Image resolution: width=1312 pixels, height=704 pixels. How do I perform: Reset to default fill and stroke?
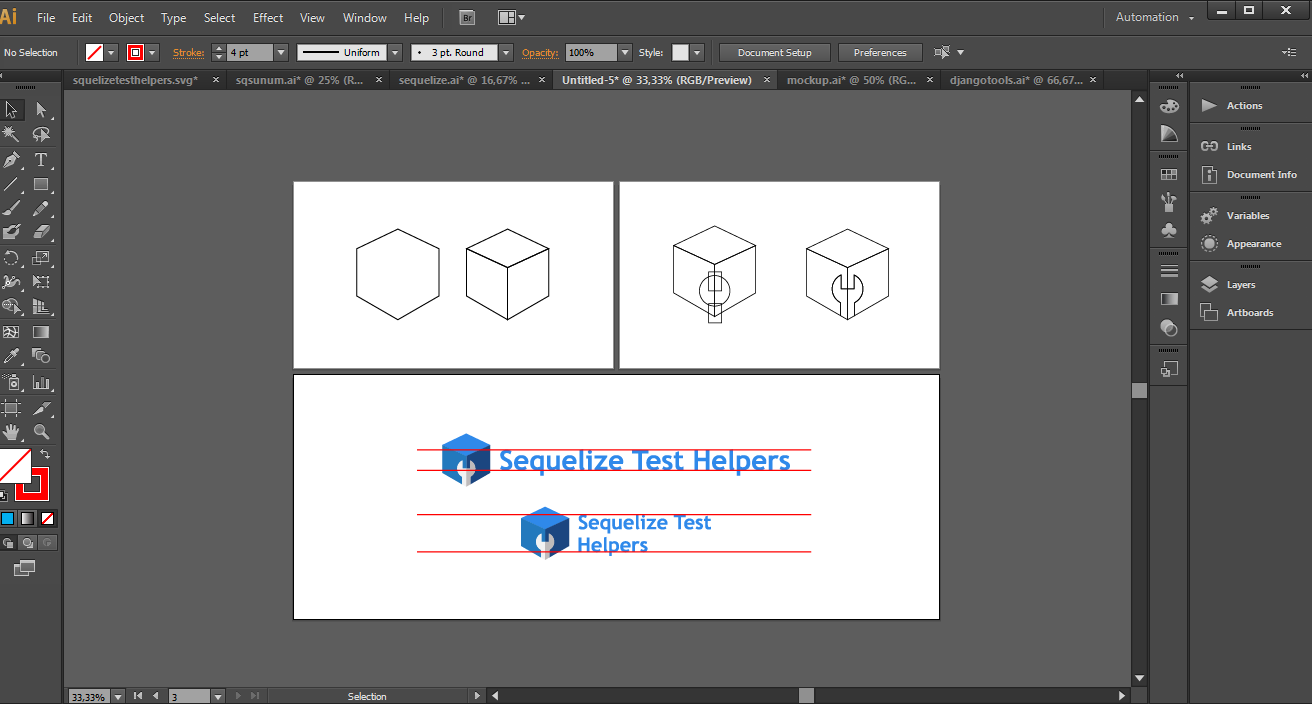(4, 495)
